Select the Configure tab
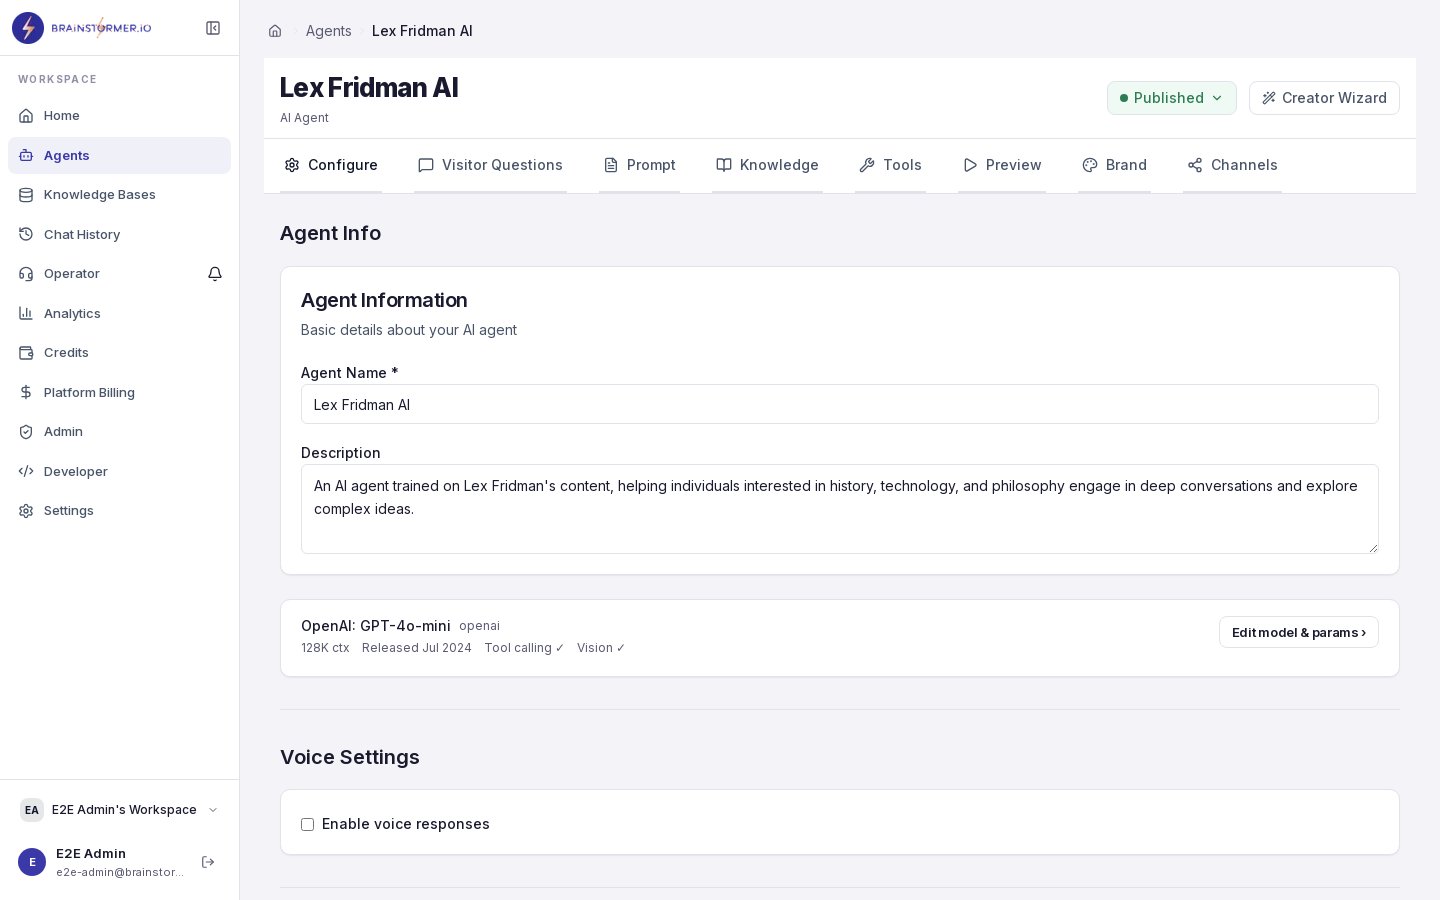The image size is (1440, 900). 331,165
